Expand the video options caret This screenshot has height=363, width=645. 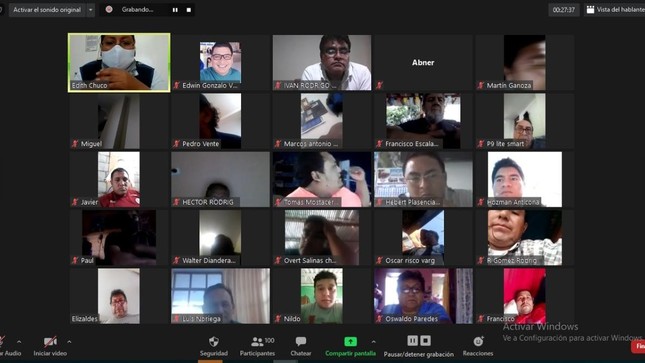pos(69,342)
